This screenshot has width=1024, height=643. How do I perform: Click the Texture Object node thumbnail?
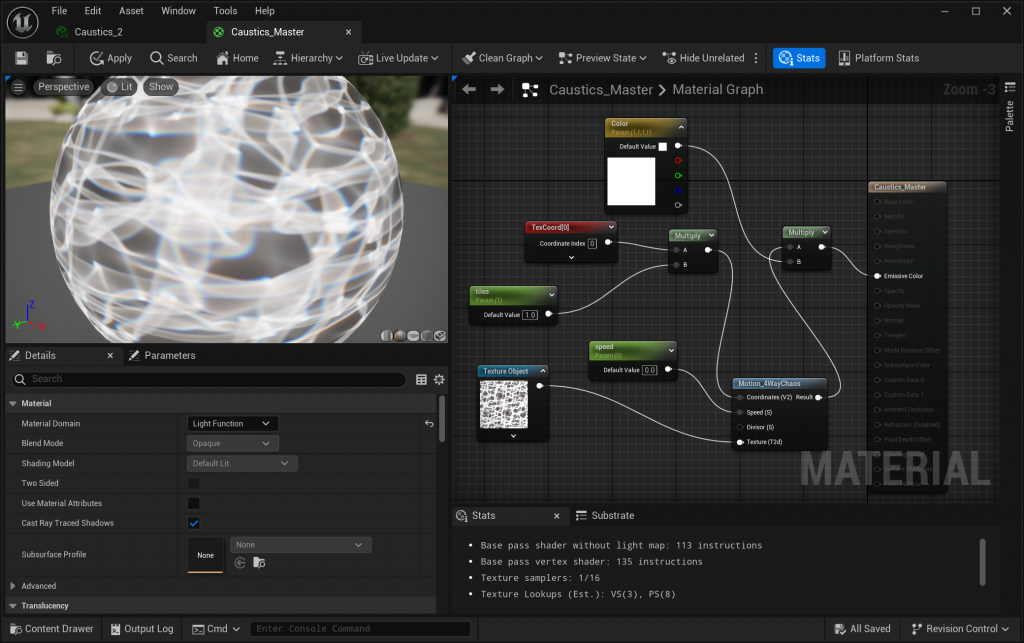pyautogui.click(x=504, y=405)
